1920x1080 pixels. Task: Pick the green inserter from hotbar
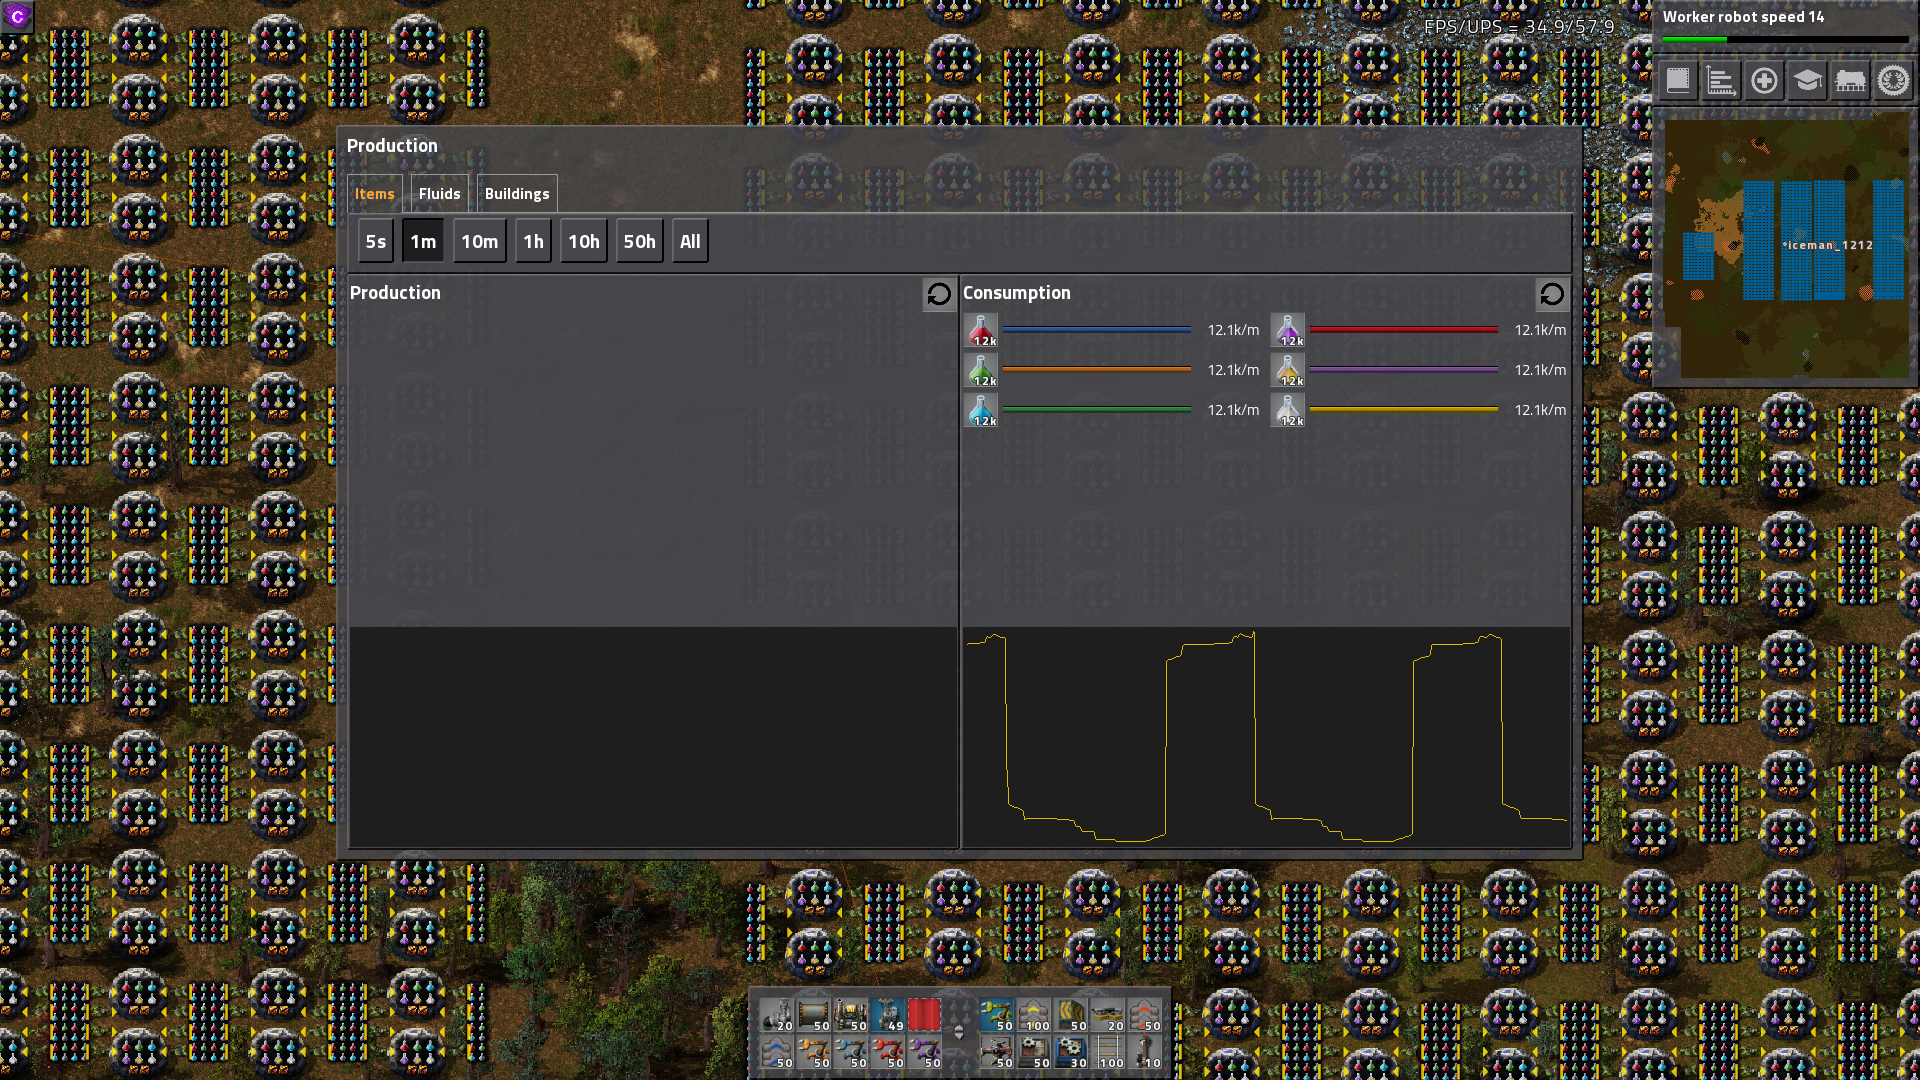pos(997,1015)
